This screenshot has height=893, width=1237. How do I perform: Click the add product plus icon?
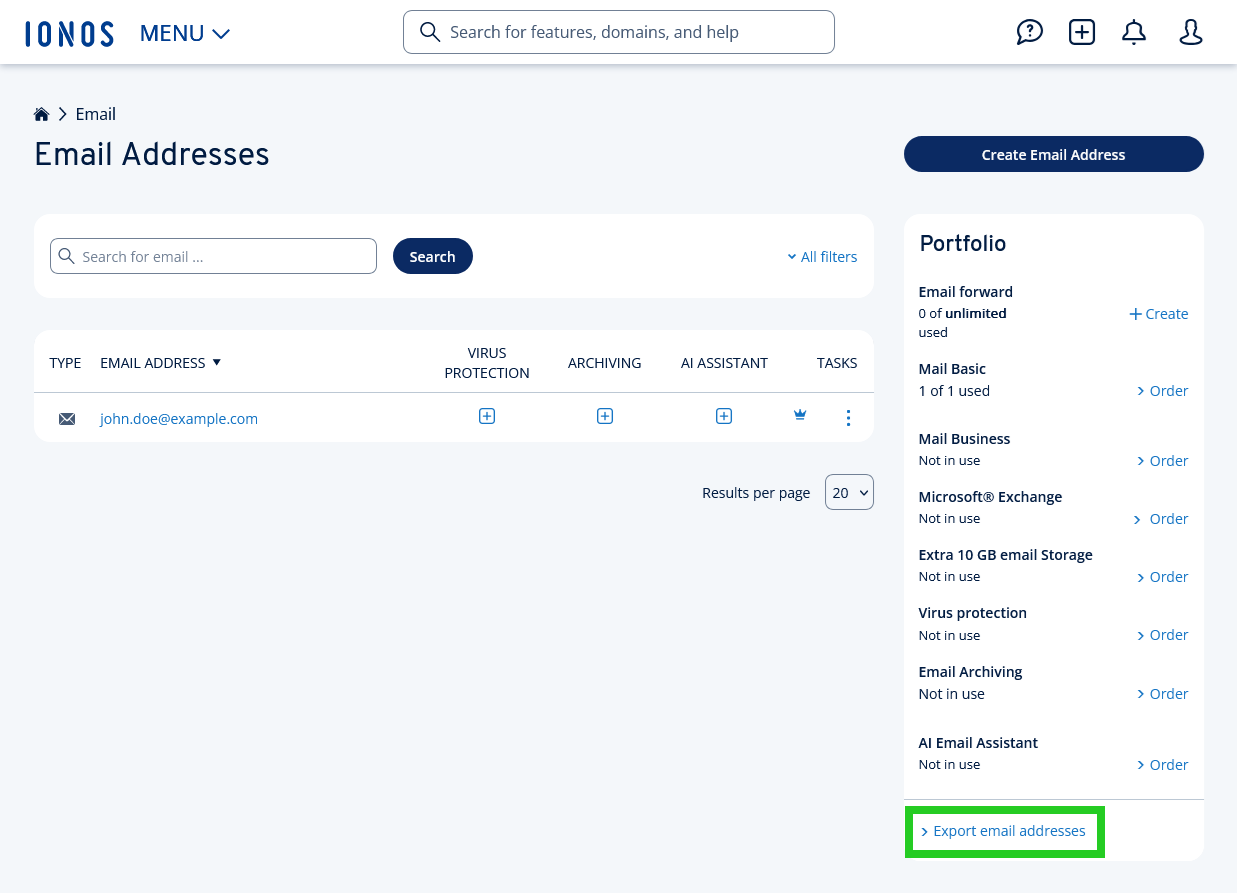[1081, 33]
